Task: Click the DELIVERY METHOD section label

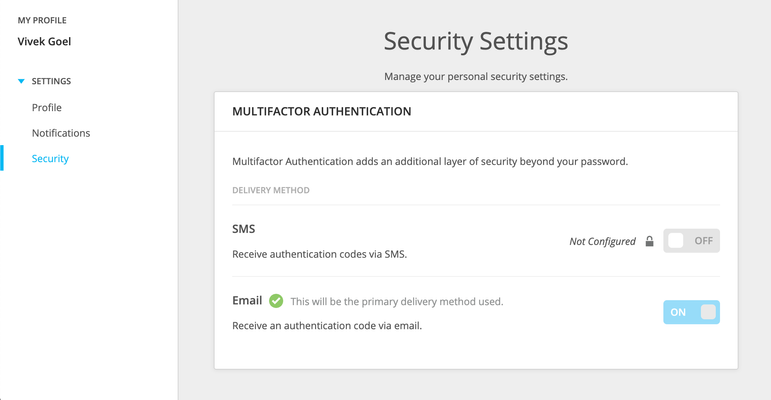Action: click(x=271, y=190)
